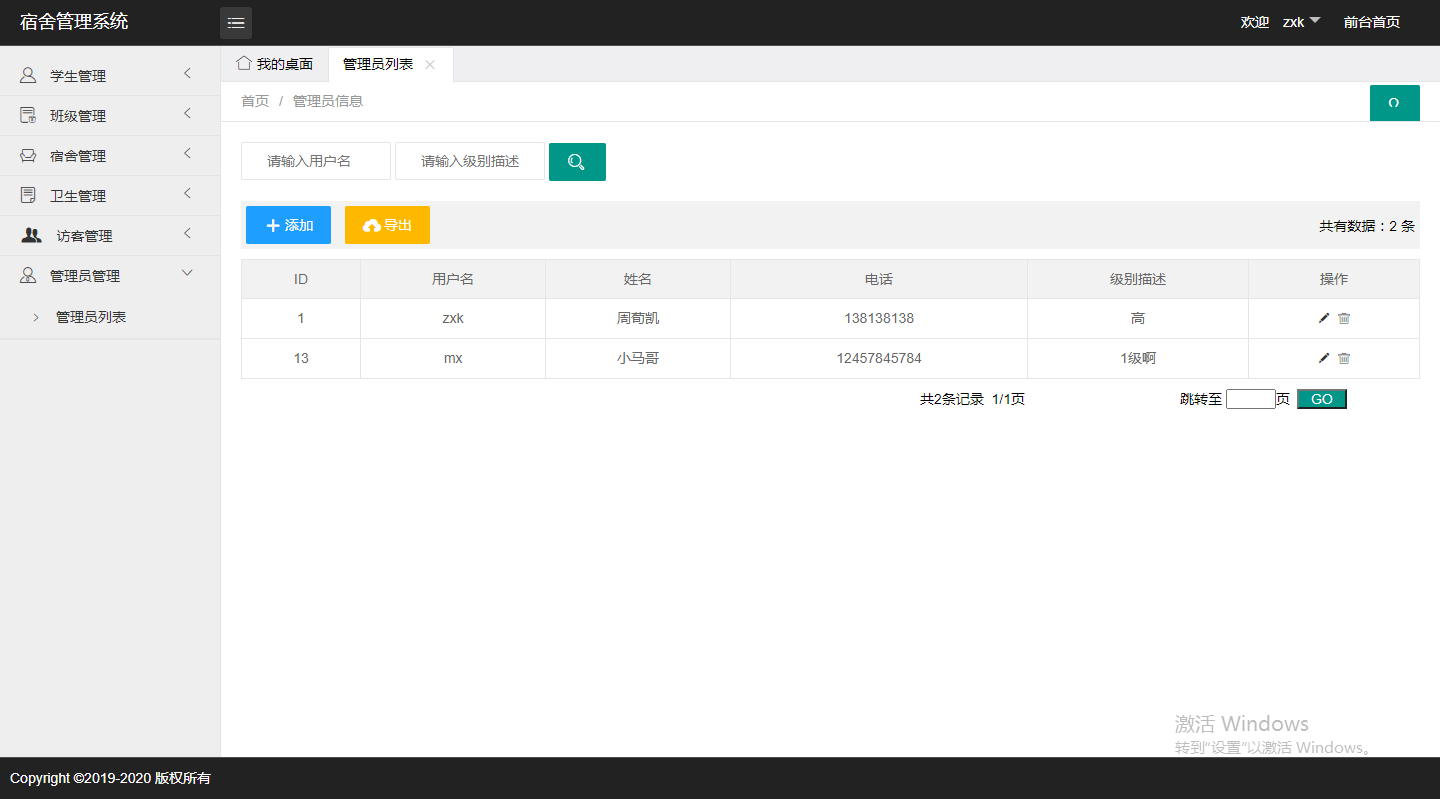Expand the 学生管理 menu chevron
The height and width of the screenshot is (799, 1440).
pos(187,74)
